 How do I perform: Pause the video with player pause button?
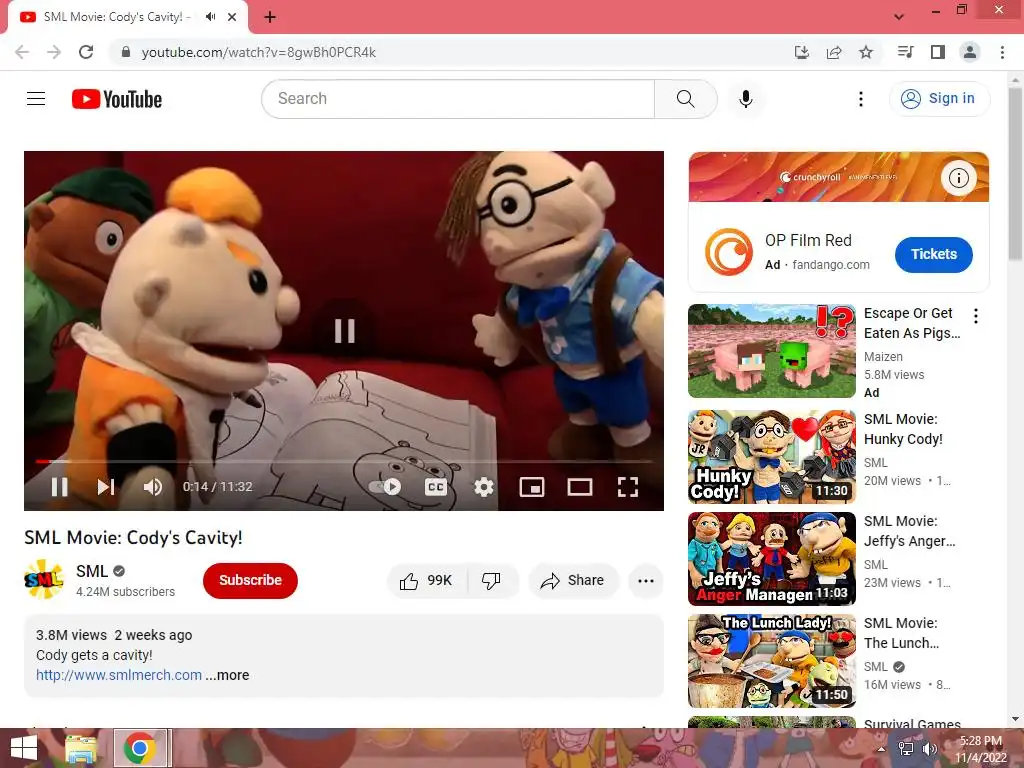coord(59,487)
